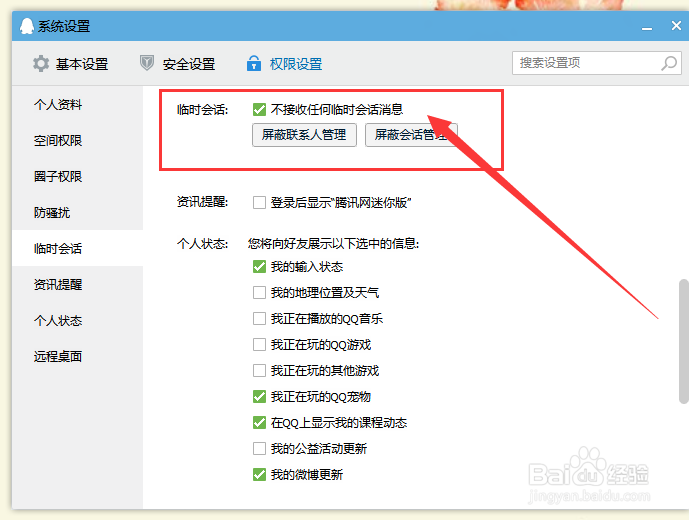Jump to 资讯提醒 sidebar item
Screen dimensions: 689x520
point(58,285)
